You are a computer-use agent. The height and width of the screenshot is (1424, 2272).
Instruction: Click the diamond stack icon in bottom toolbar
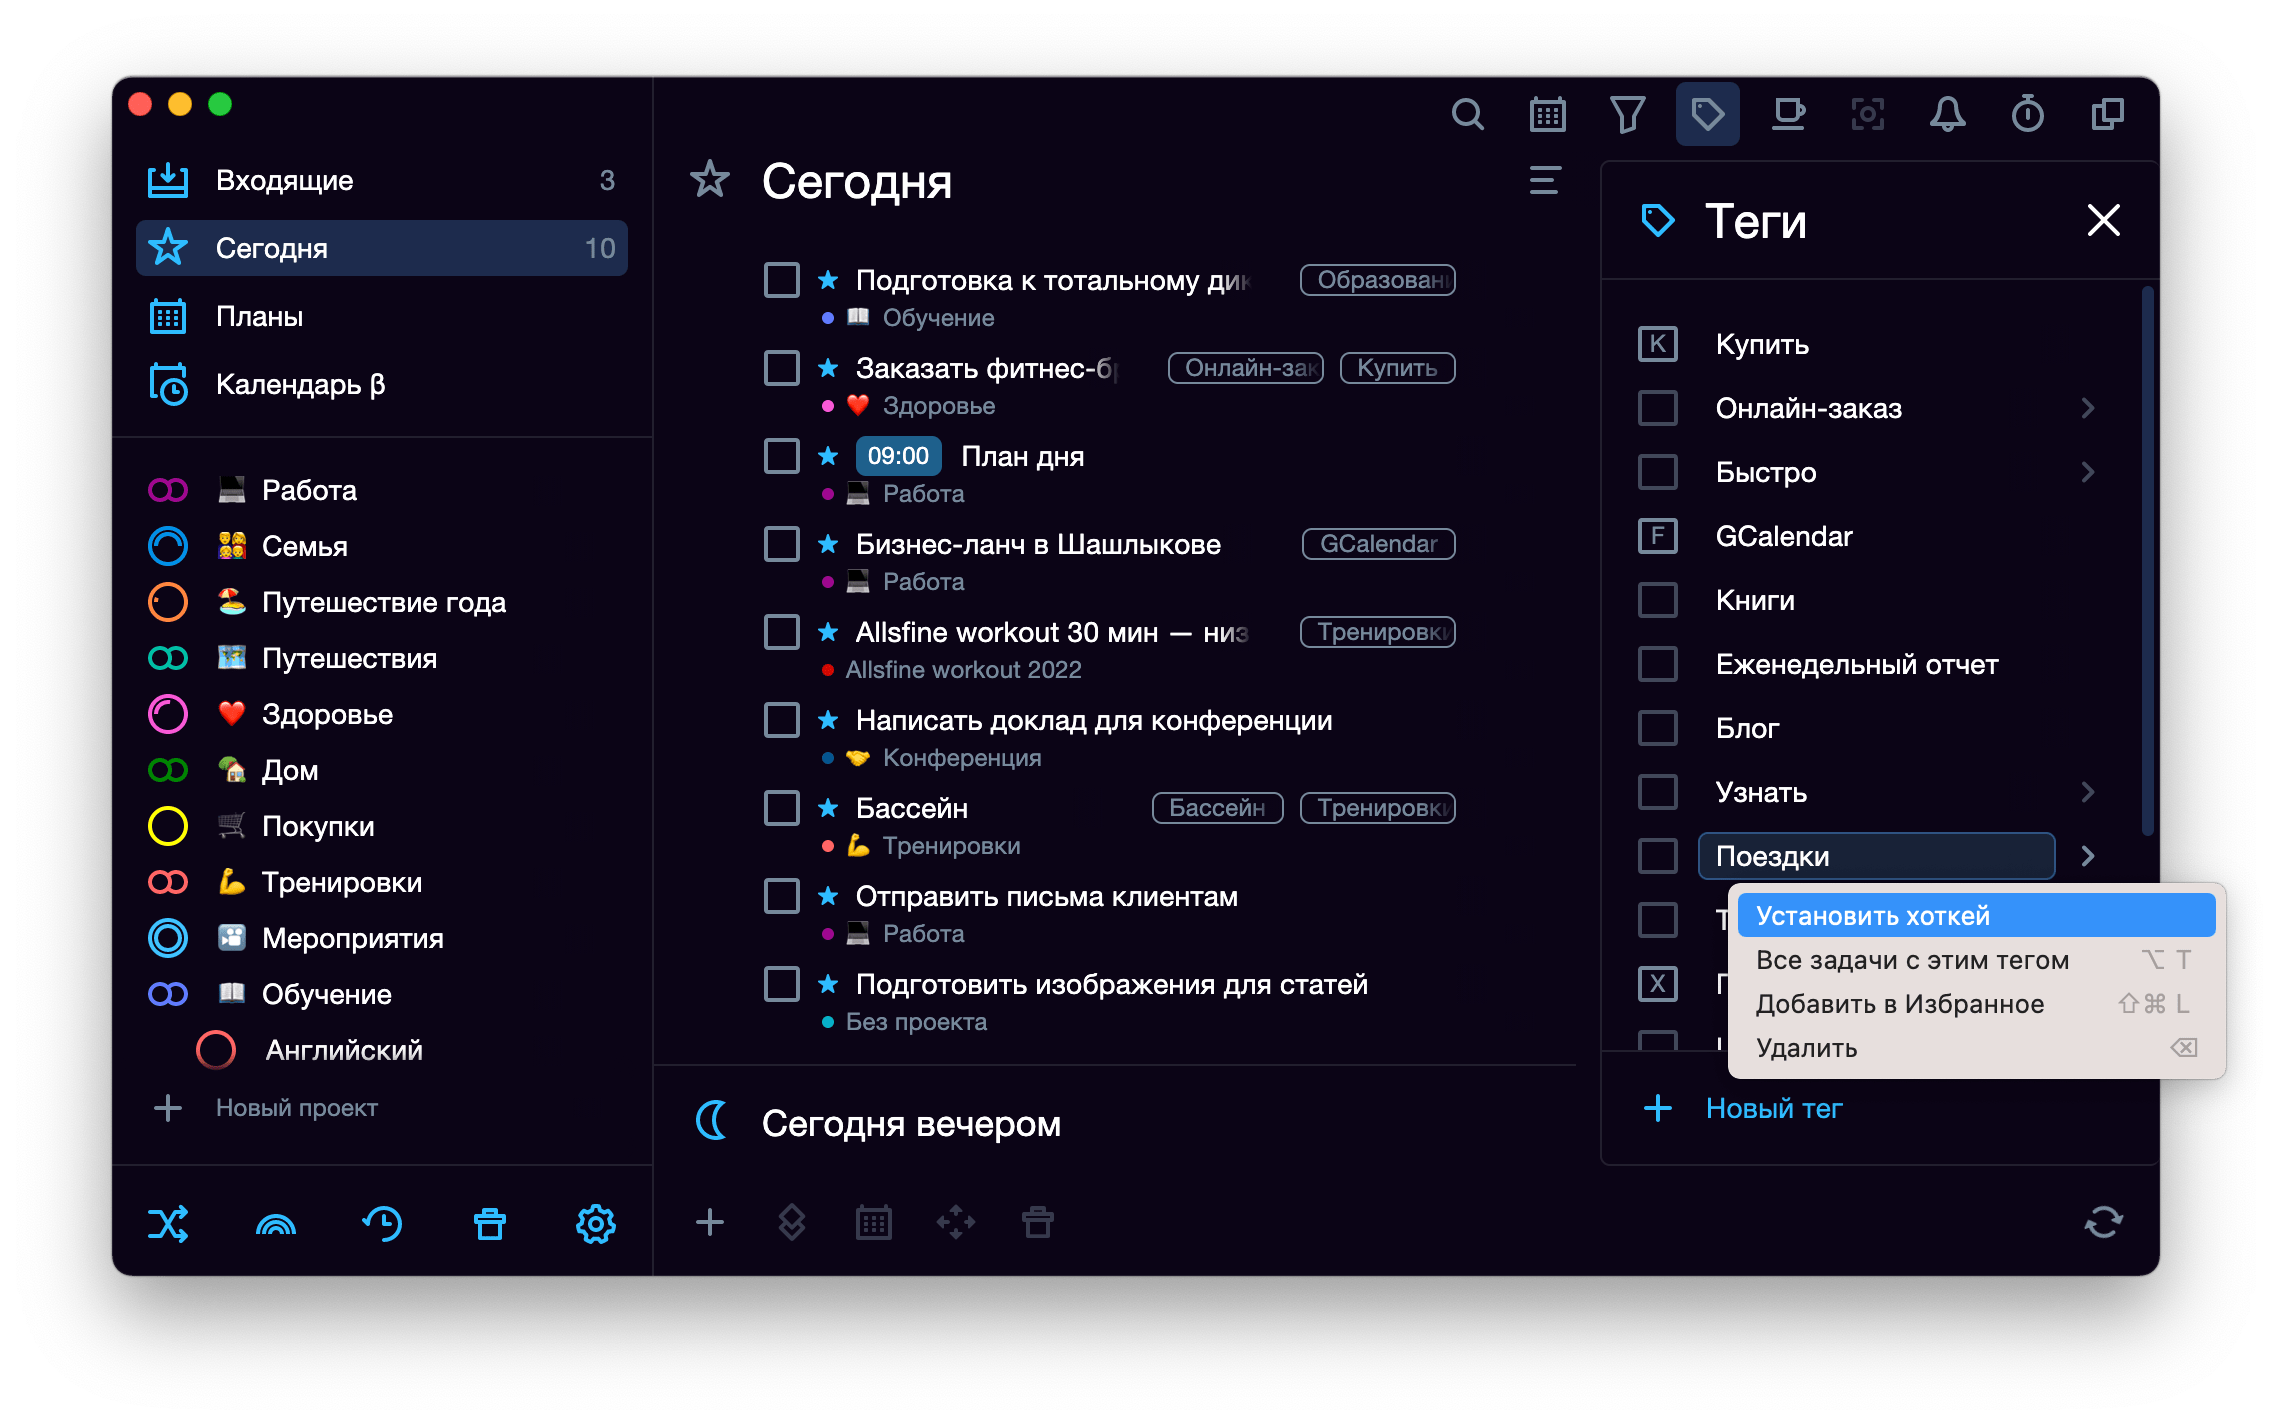pyautogui.click(x=791, y=1222)
